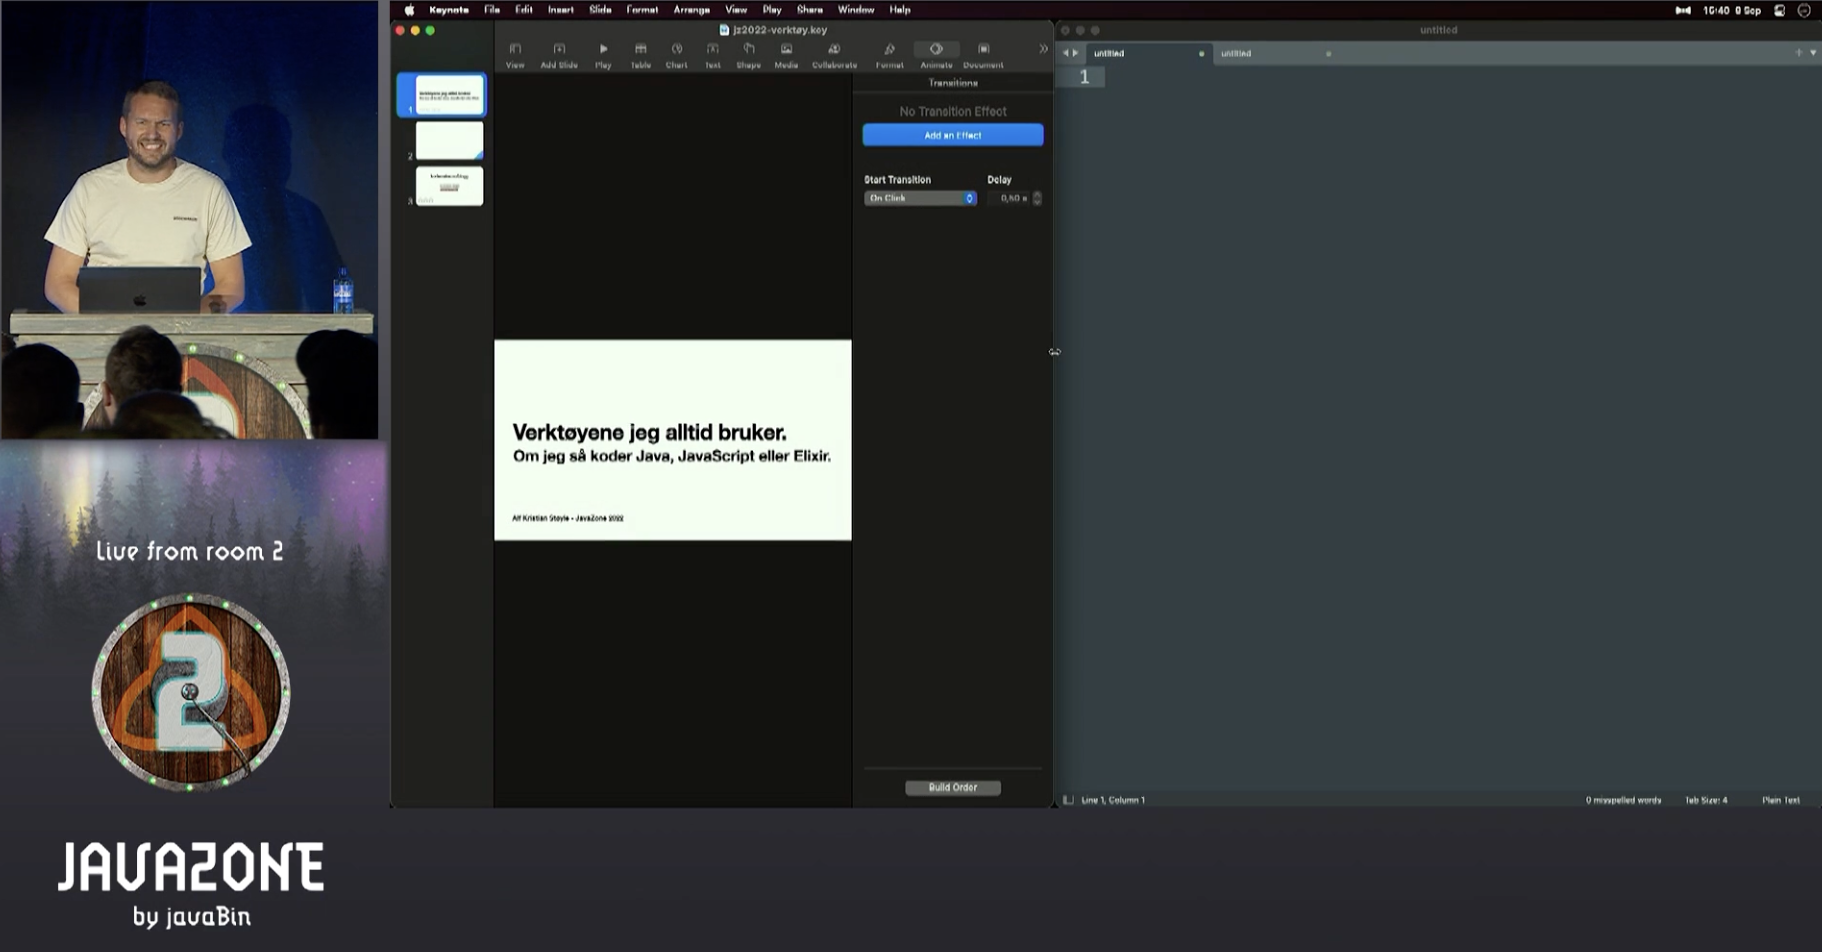Toggle the Sublime Text side bar icon
This screenshot has width=1822, height=952.
[x=1068, y=800]
